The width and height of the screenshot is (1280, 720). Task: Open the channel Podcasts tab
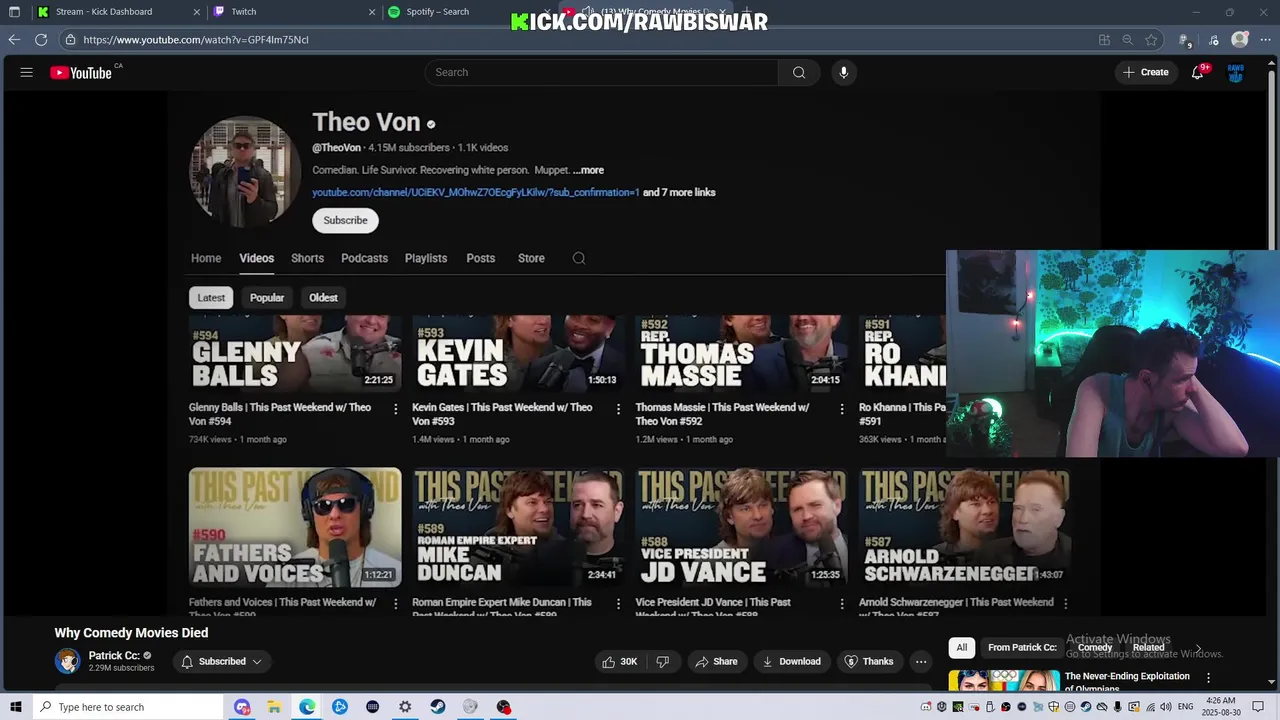[x=364, y=258]
